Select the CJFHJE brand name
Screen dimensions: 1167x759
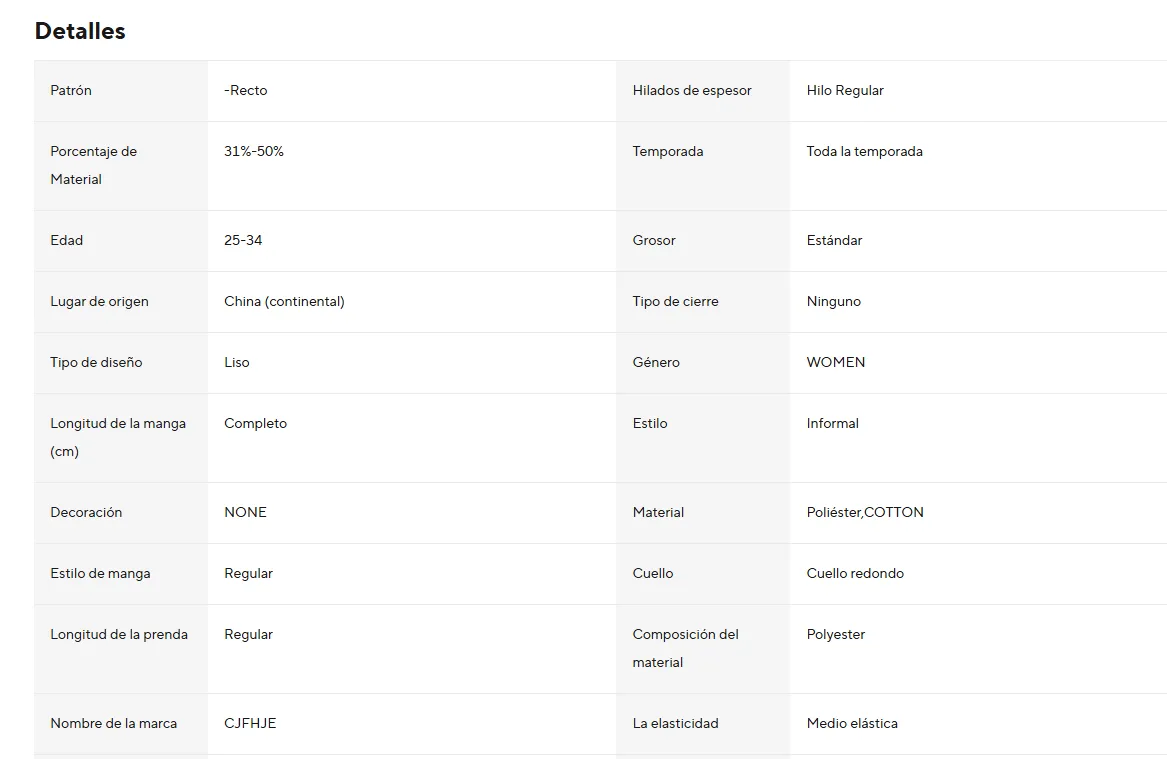click(x=250, y=723)
